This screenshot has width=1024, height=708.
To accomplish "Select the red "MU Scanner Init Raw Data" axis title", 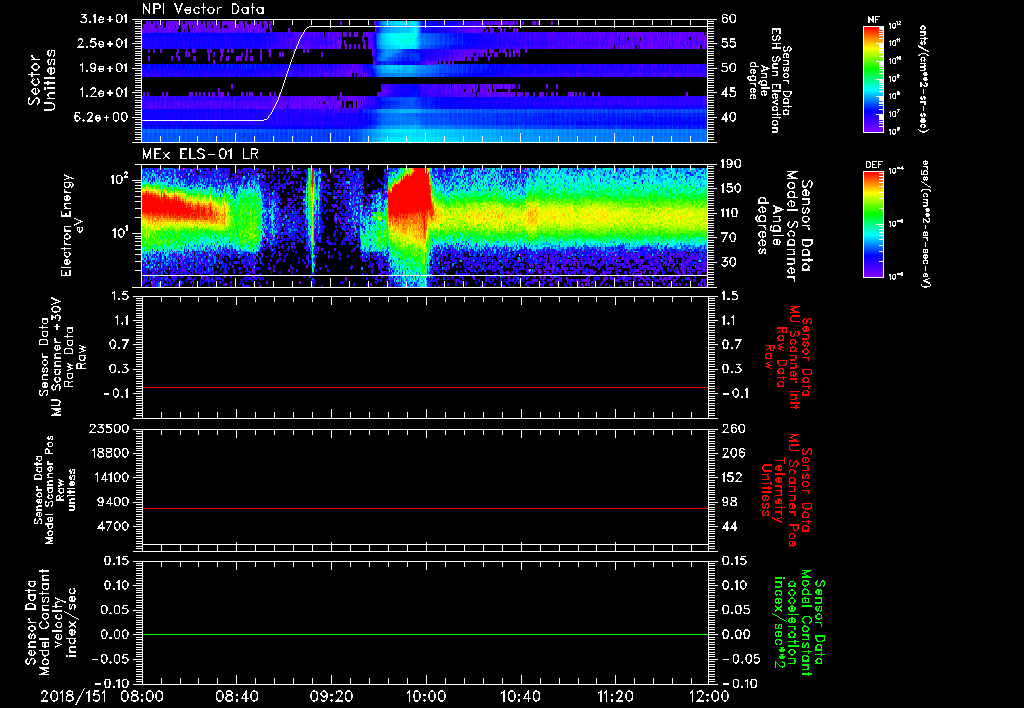I will point(790,357).
